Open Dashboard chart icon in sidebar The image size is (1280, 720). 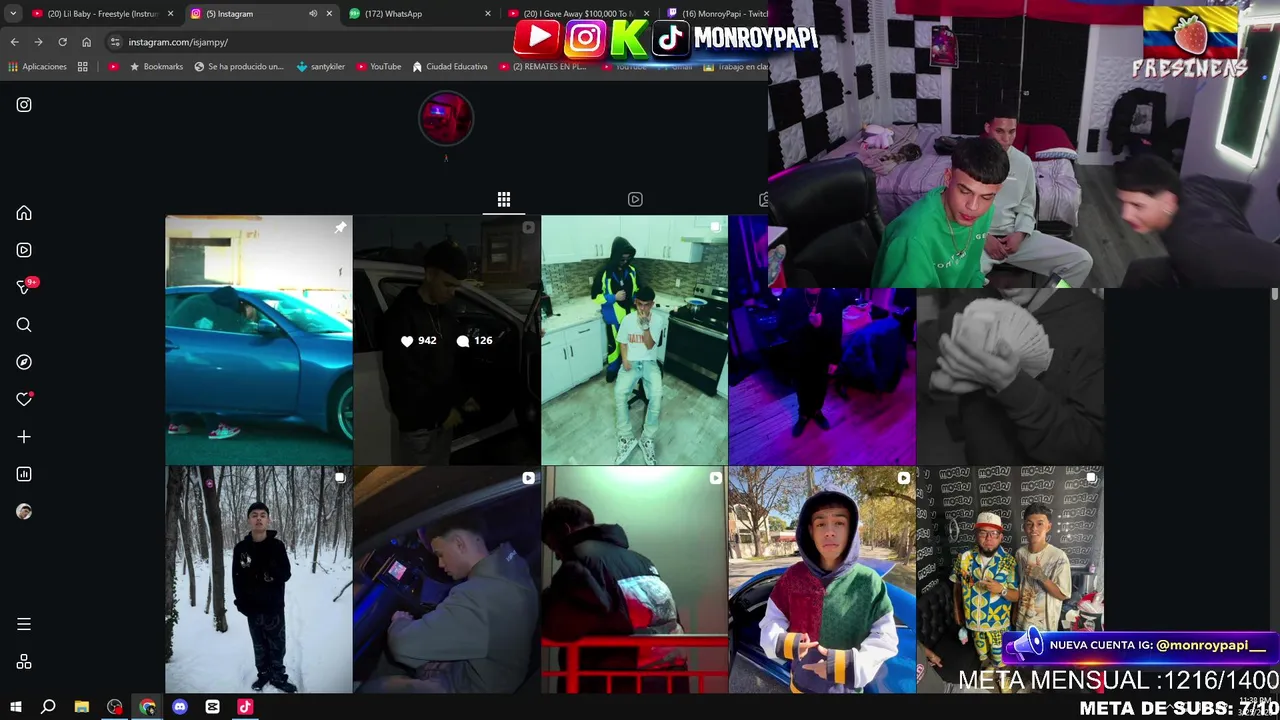pos(24,474)
